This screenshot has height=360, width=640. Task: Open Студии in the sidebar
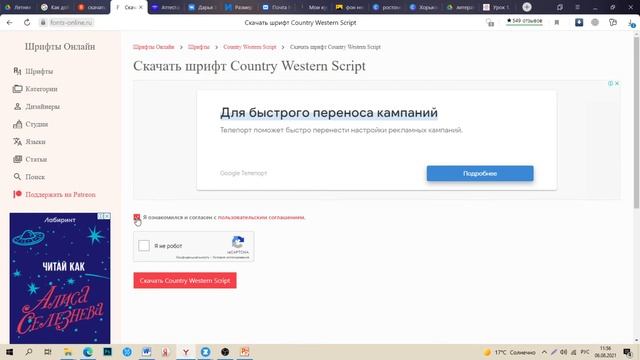point(31,124)
